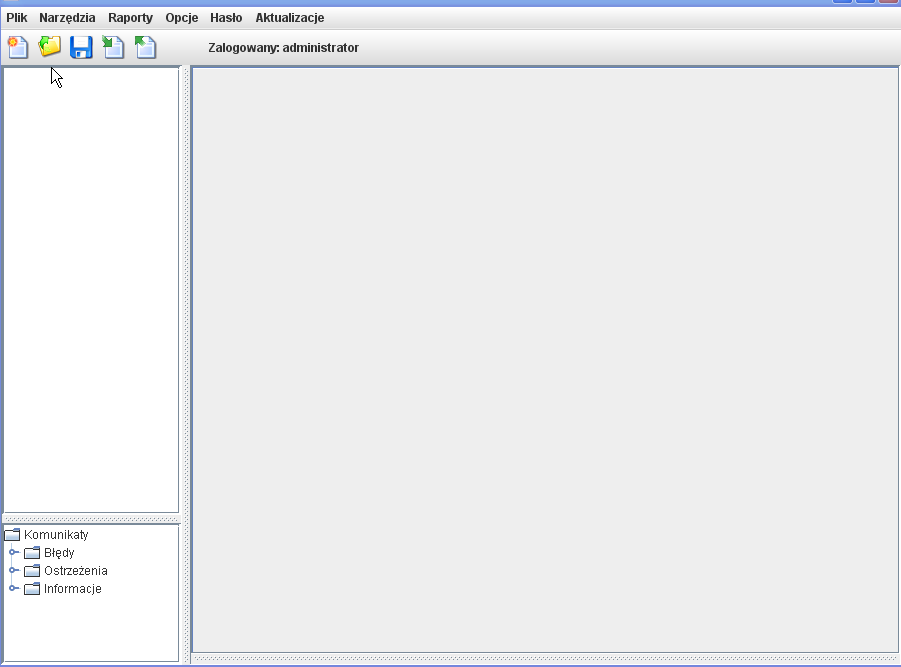Click the Błędy folder icon
Image resolution: width=901 pixels, height=667 pixels.
tap(32, 553)
